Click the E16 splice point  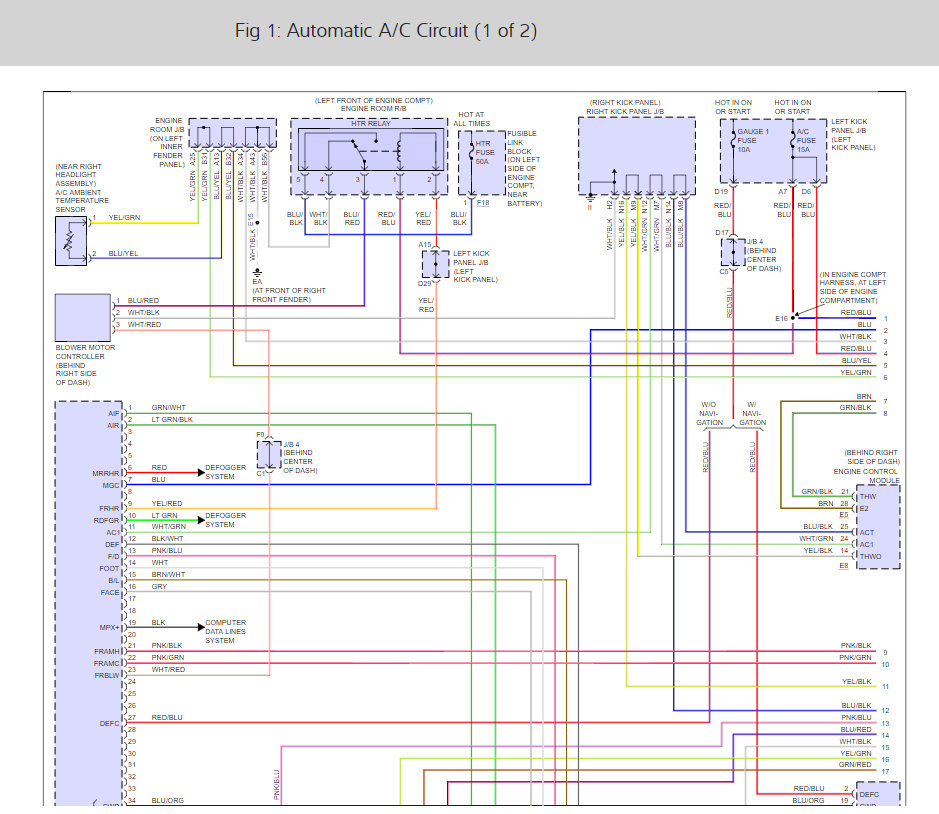coord(793,317)
